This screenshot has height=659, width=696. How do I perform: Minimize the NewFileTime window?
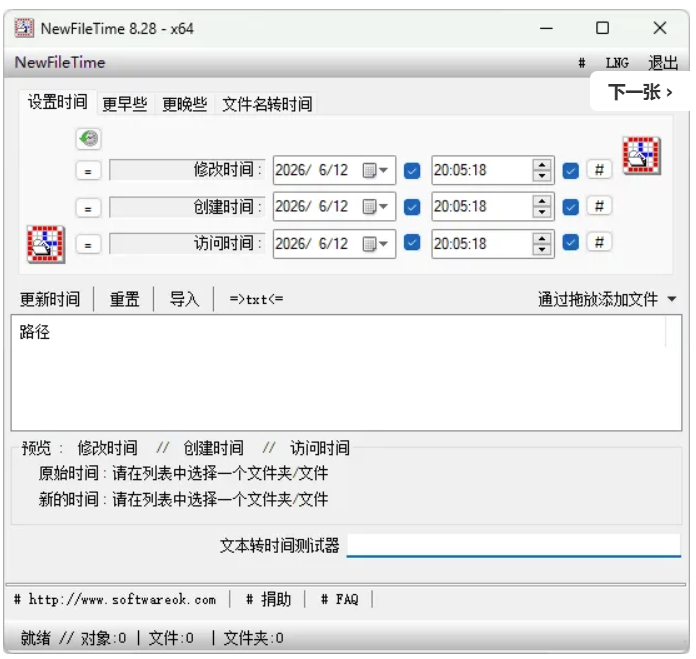click(546, 28)
